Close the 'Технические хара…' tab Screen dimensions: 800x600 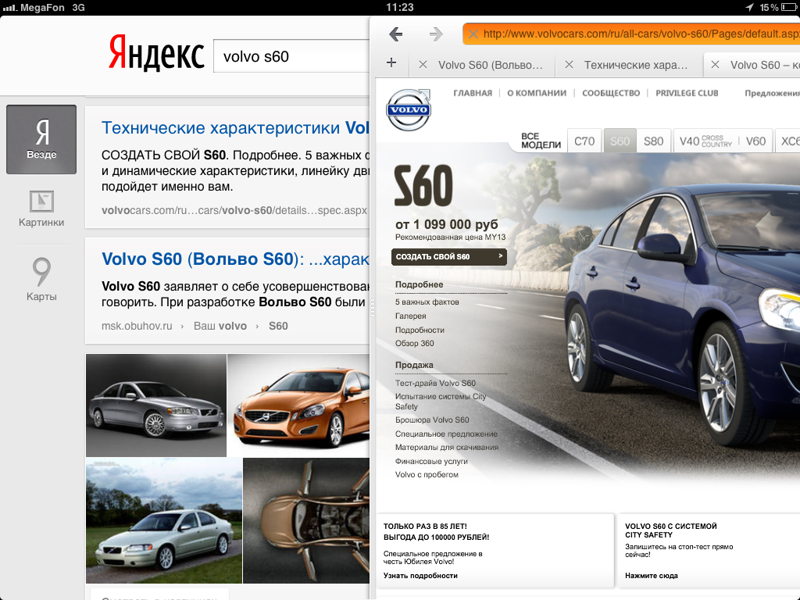point(569,65)
